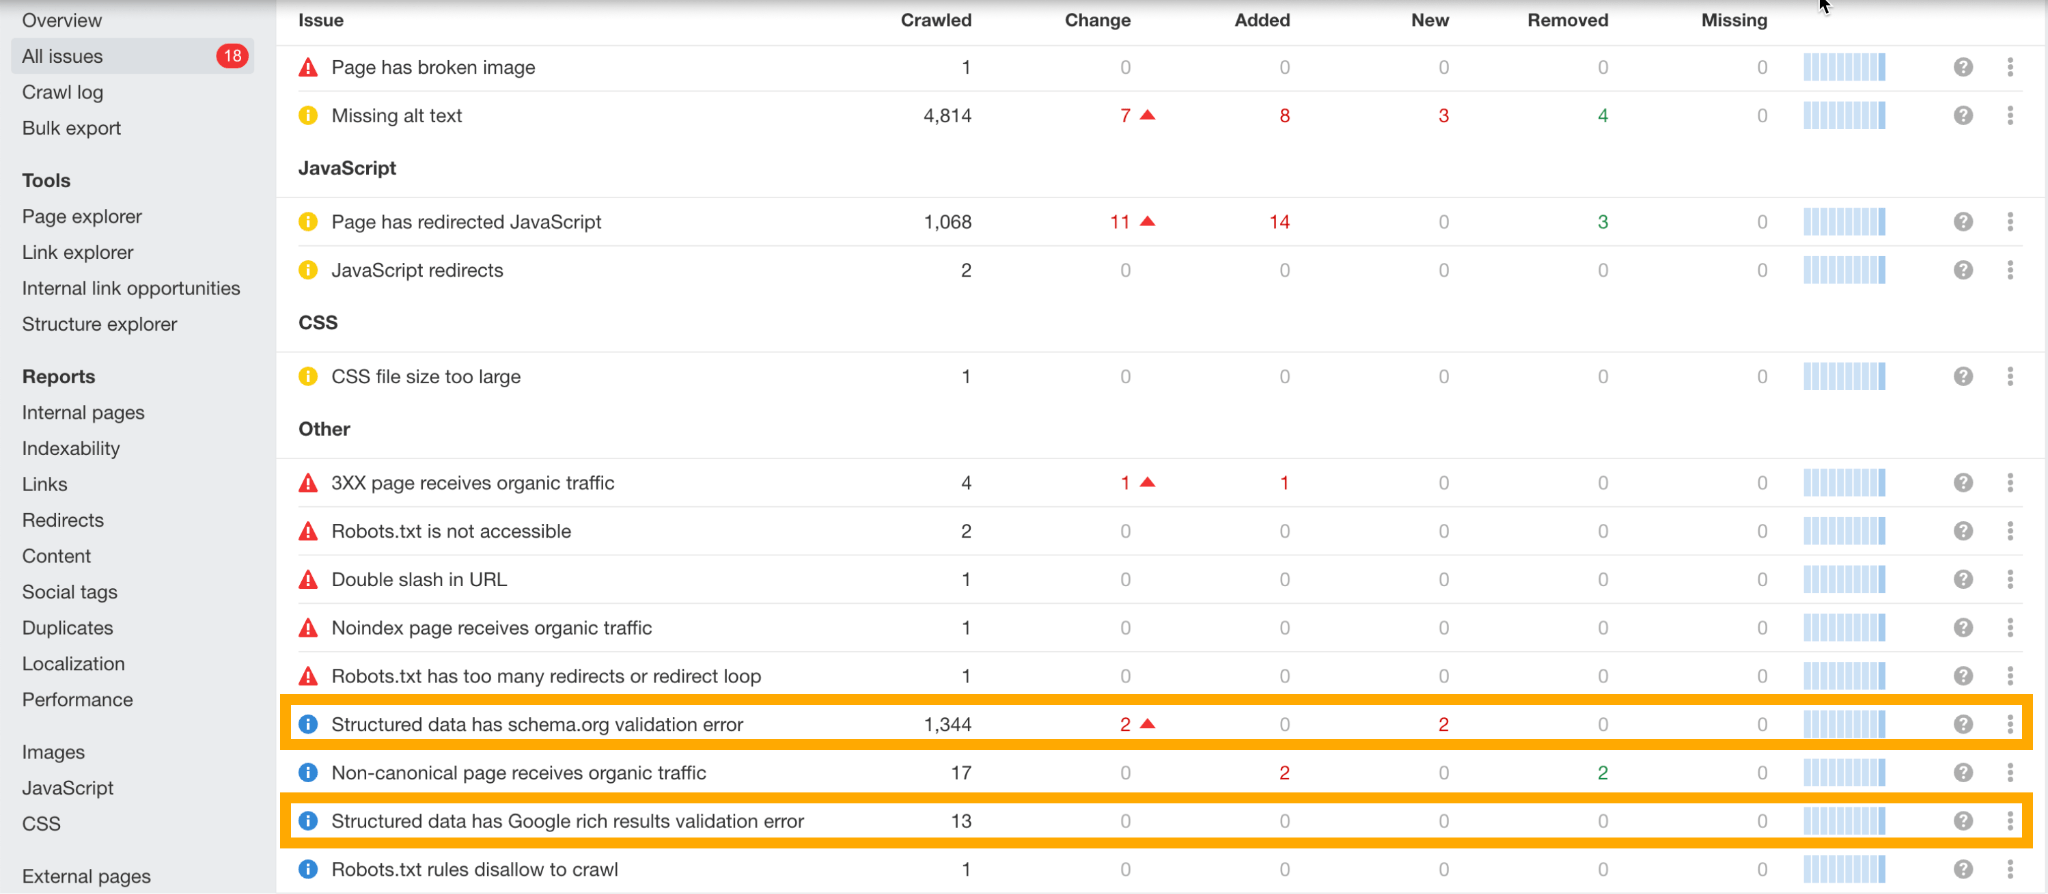Image resolution: width=2048 pixels, height=894 pixels.
Task: Click blue info icon beside Robots.txt rules disallow
Action: click(308, 869)
